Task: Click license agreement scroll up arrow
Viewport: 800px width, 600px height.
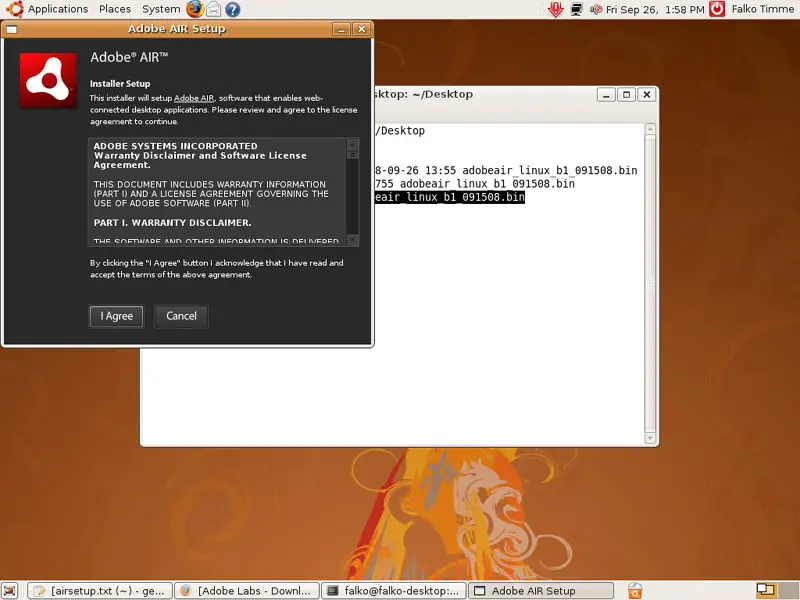Action: coord(353,144)
